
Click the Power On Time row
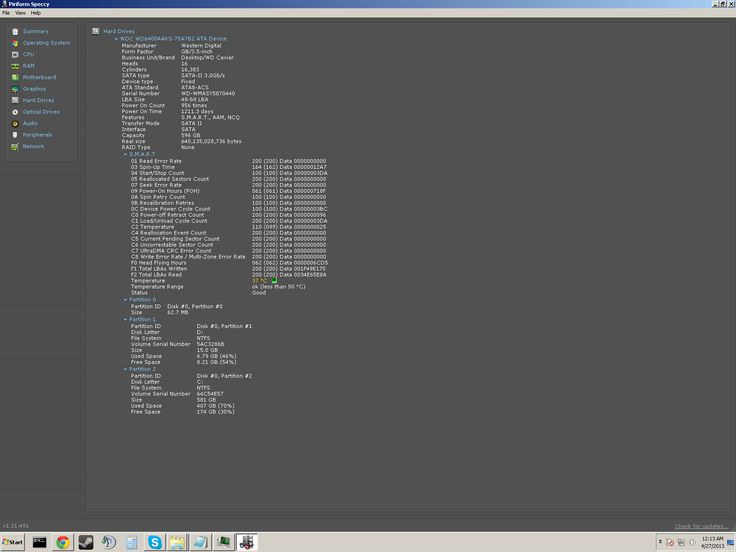click(168, 112)
